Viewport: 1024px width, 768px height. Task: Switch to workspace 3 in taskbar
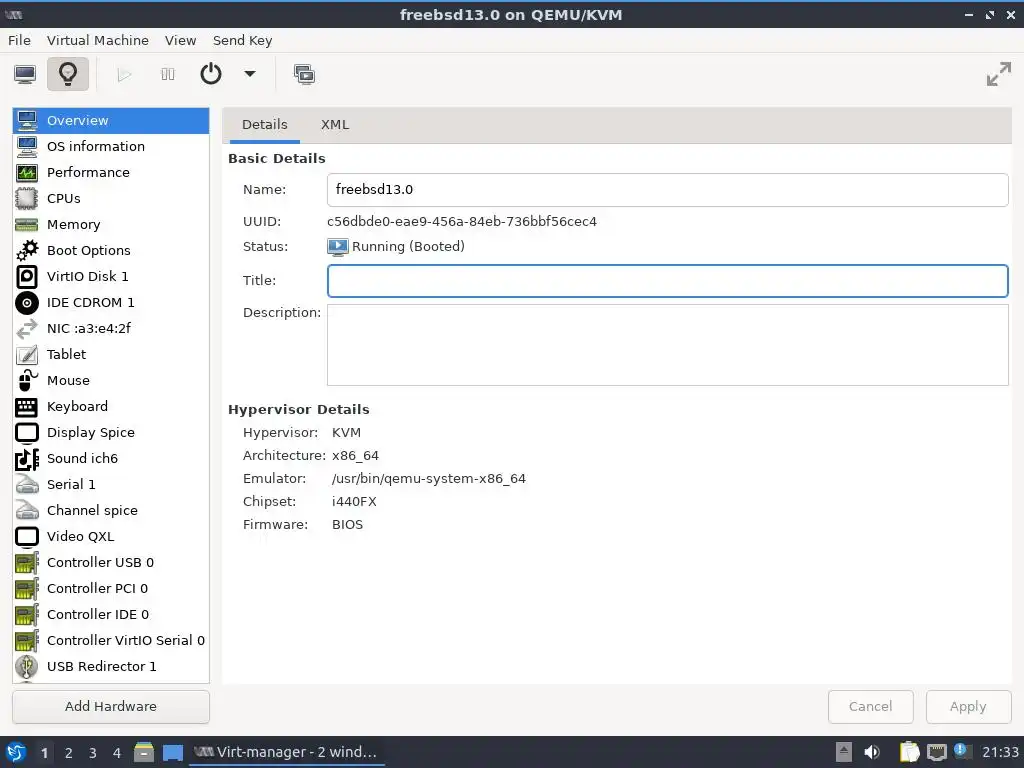click(93, 753)
